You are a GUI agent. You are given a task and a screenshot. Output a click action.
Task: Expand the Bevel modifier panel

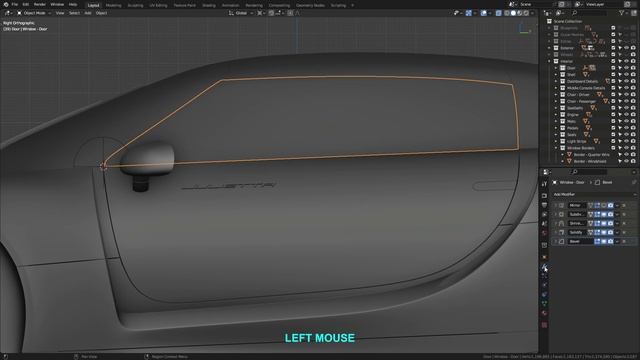pyautogui.click(x=556, y=241)
